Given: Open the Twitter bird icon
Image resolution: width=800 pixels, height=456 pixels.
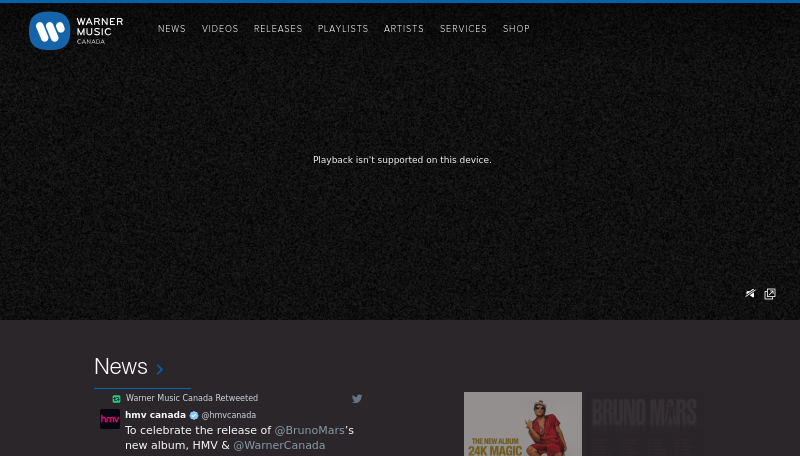Looking at the screenshot, I should pyautogui.click(x=357, y=399).
